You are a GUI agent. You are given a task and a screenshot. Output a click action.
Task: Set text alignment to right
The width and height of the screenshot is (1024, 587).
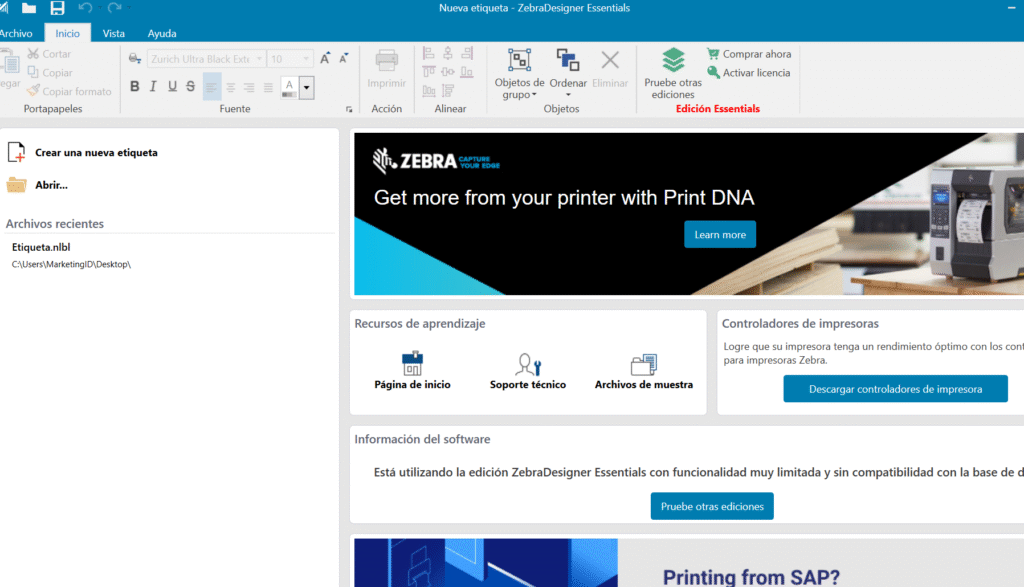tap(249, 87)
